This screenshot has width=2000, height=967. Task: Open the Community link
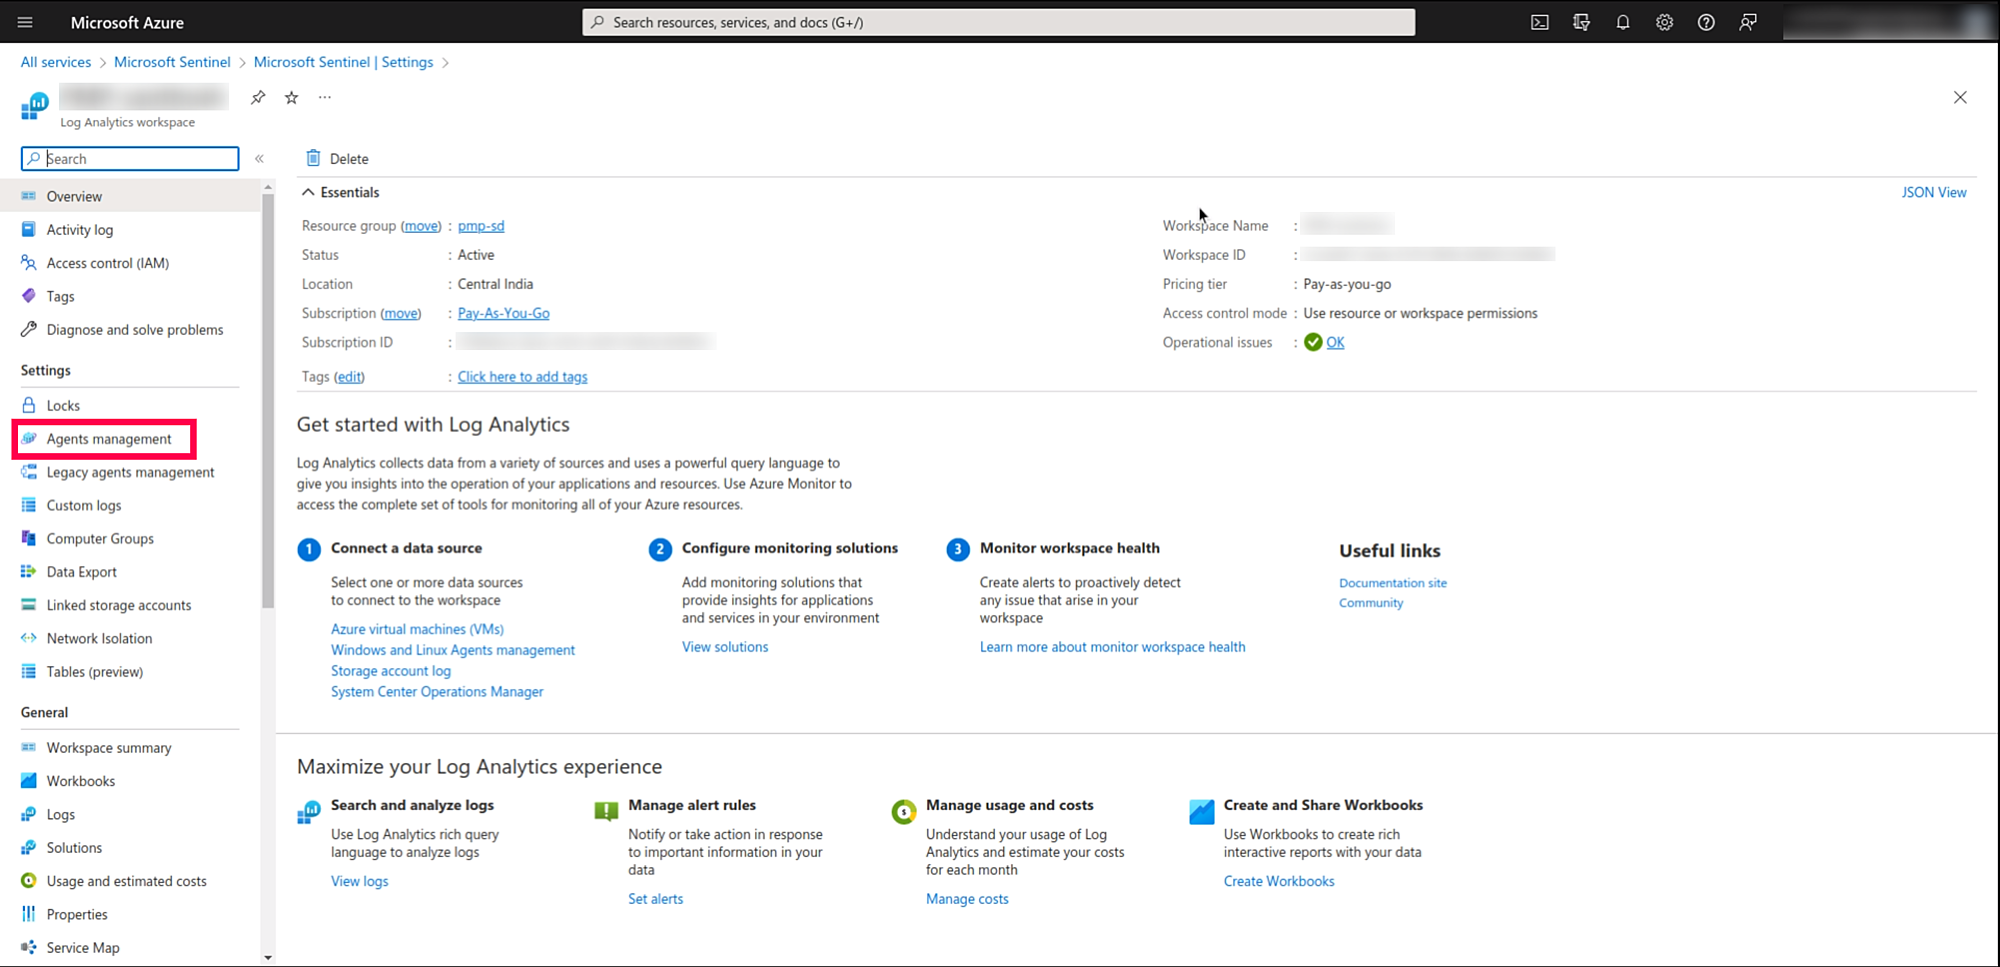click(x=1371, y=603)
